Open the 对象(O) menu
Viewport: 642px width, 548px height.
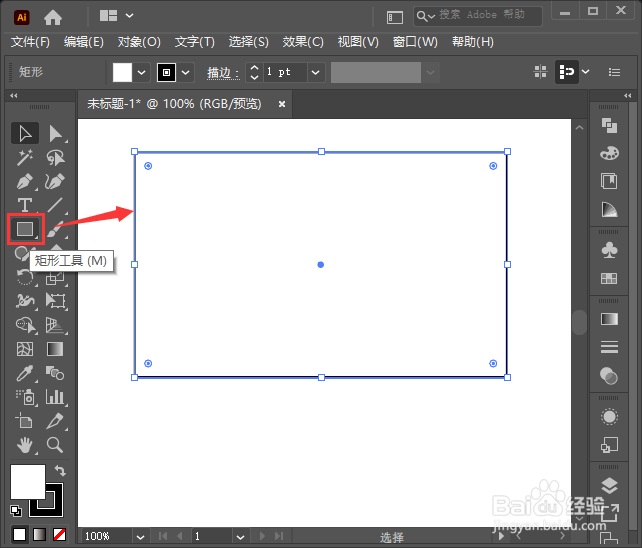139,42
